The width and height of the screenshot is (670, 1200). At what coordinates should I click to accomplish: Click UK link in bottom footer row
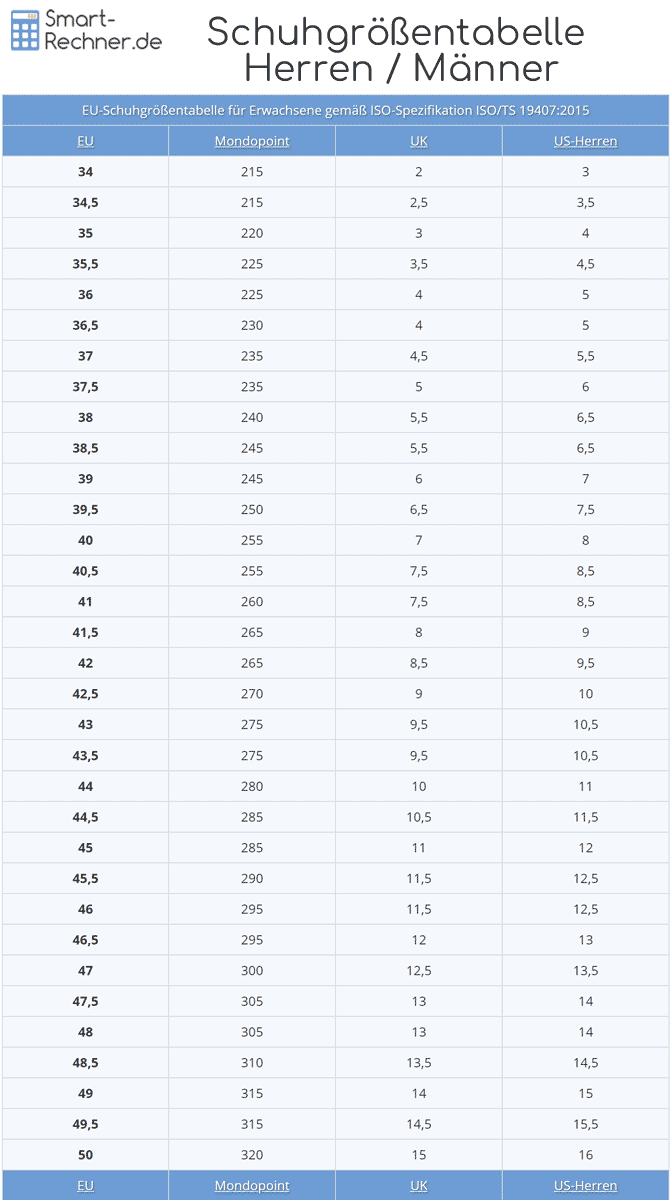click(x=419, y=1185)
